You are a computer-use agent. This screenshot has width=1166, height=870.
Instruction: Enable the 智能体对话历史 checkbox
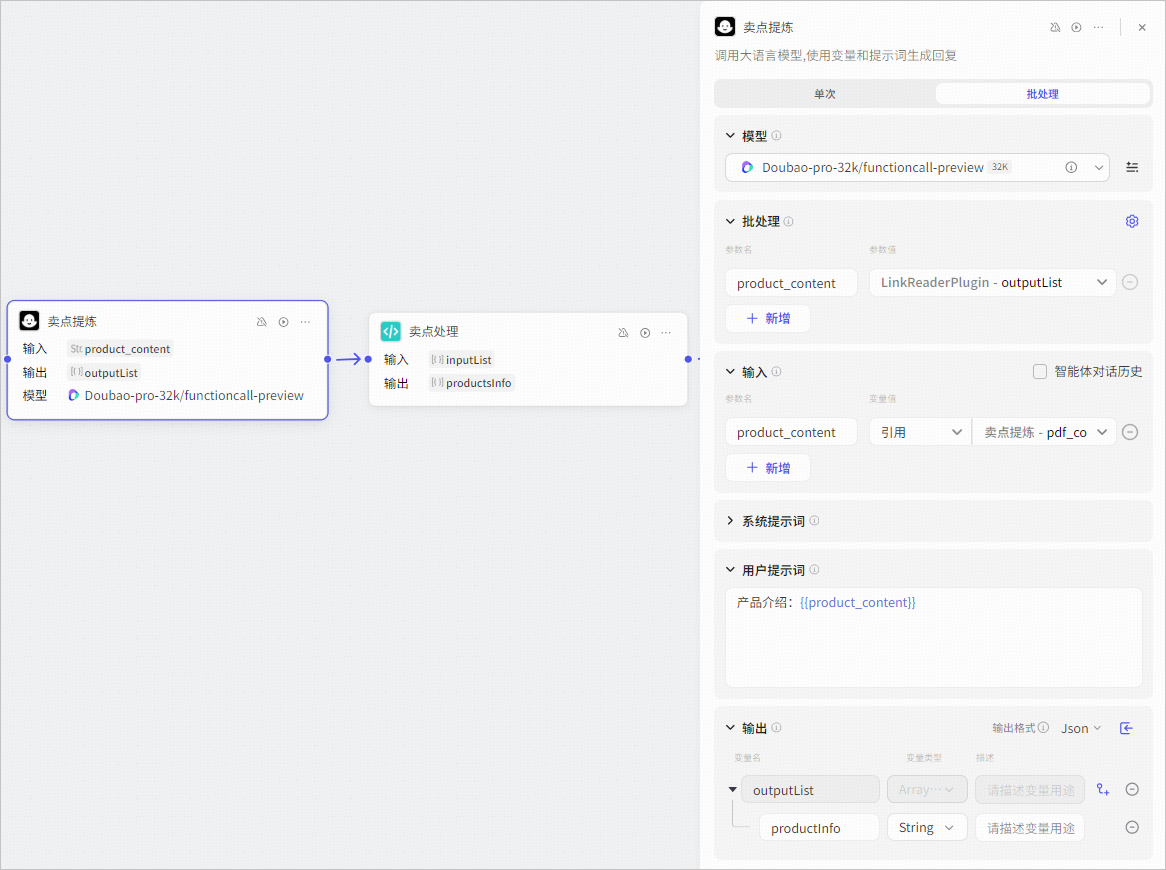1040,371
